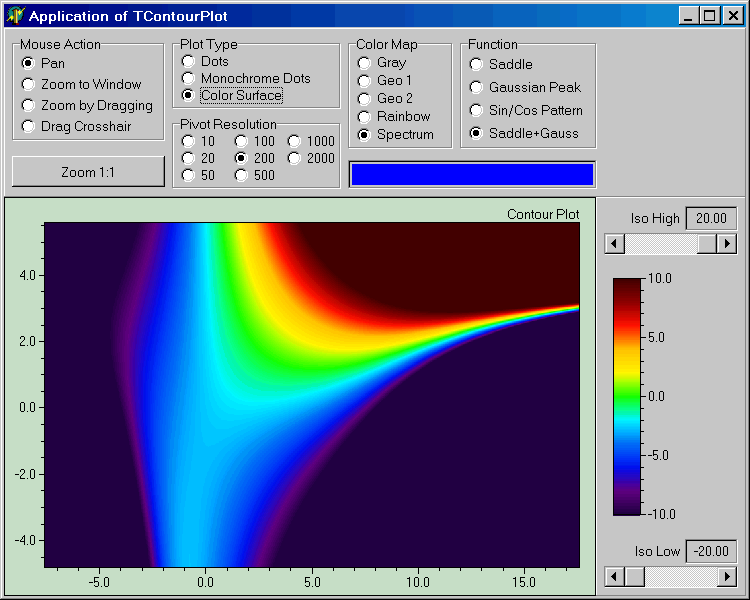Select the Sin/Cos Pattern function

coord(477,111)
